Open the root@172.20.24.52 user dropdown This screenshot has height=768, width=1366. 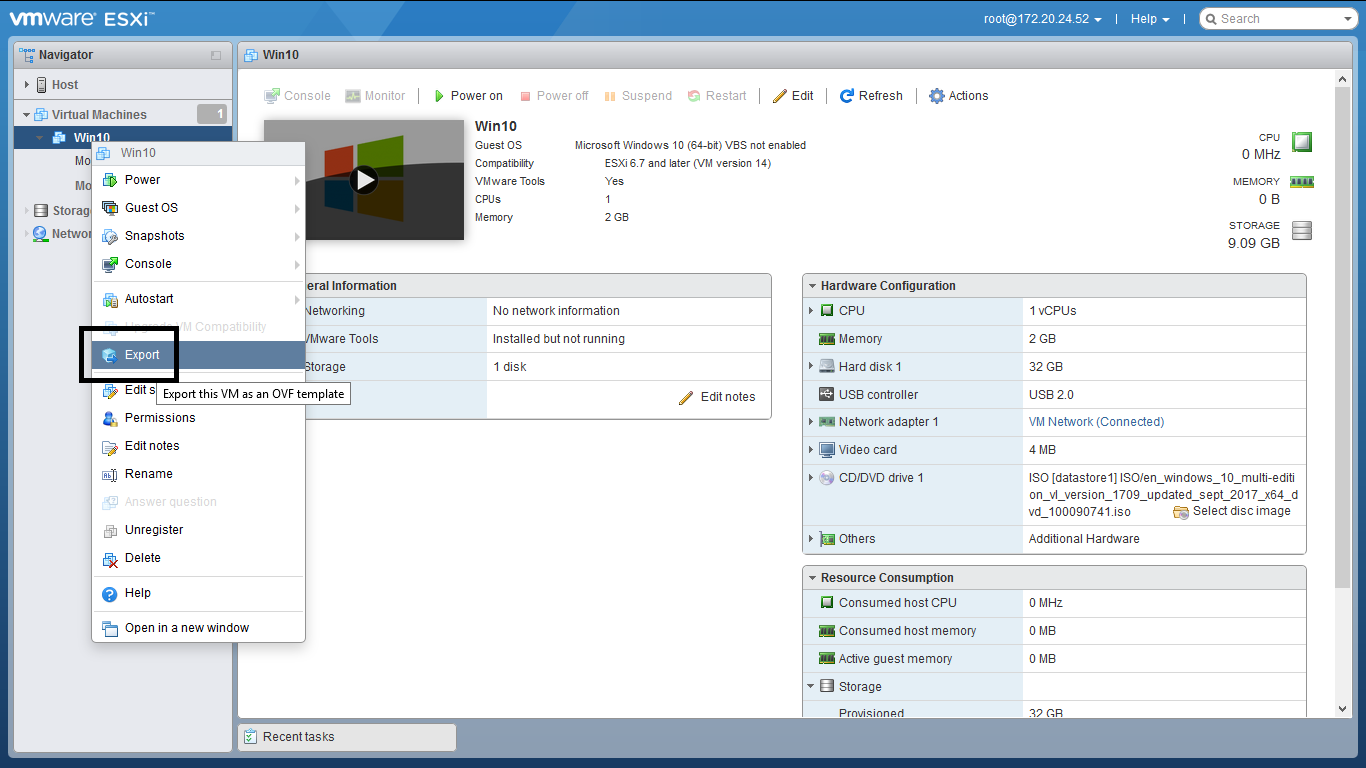pos(1043,19)
